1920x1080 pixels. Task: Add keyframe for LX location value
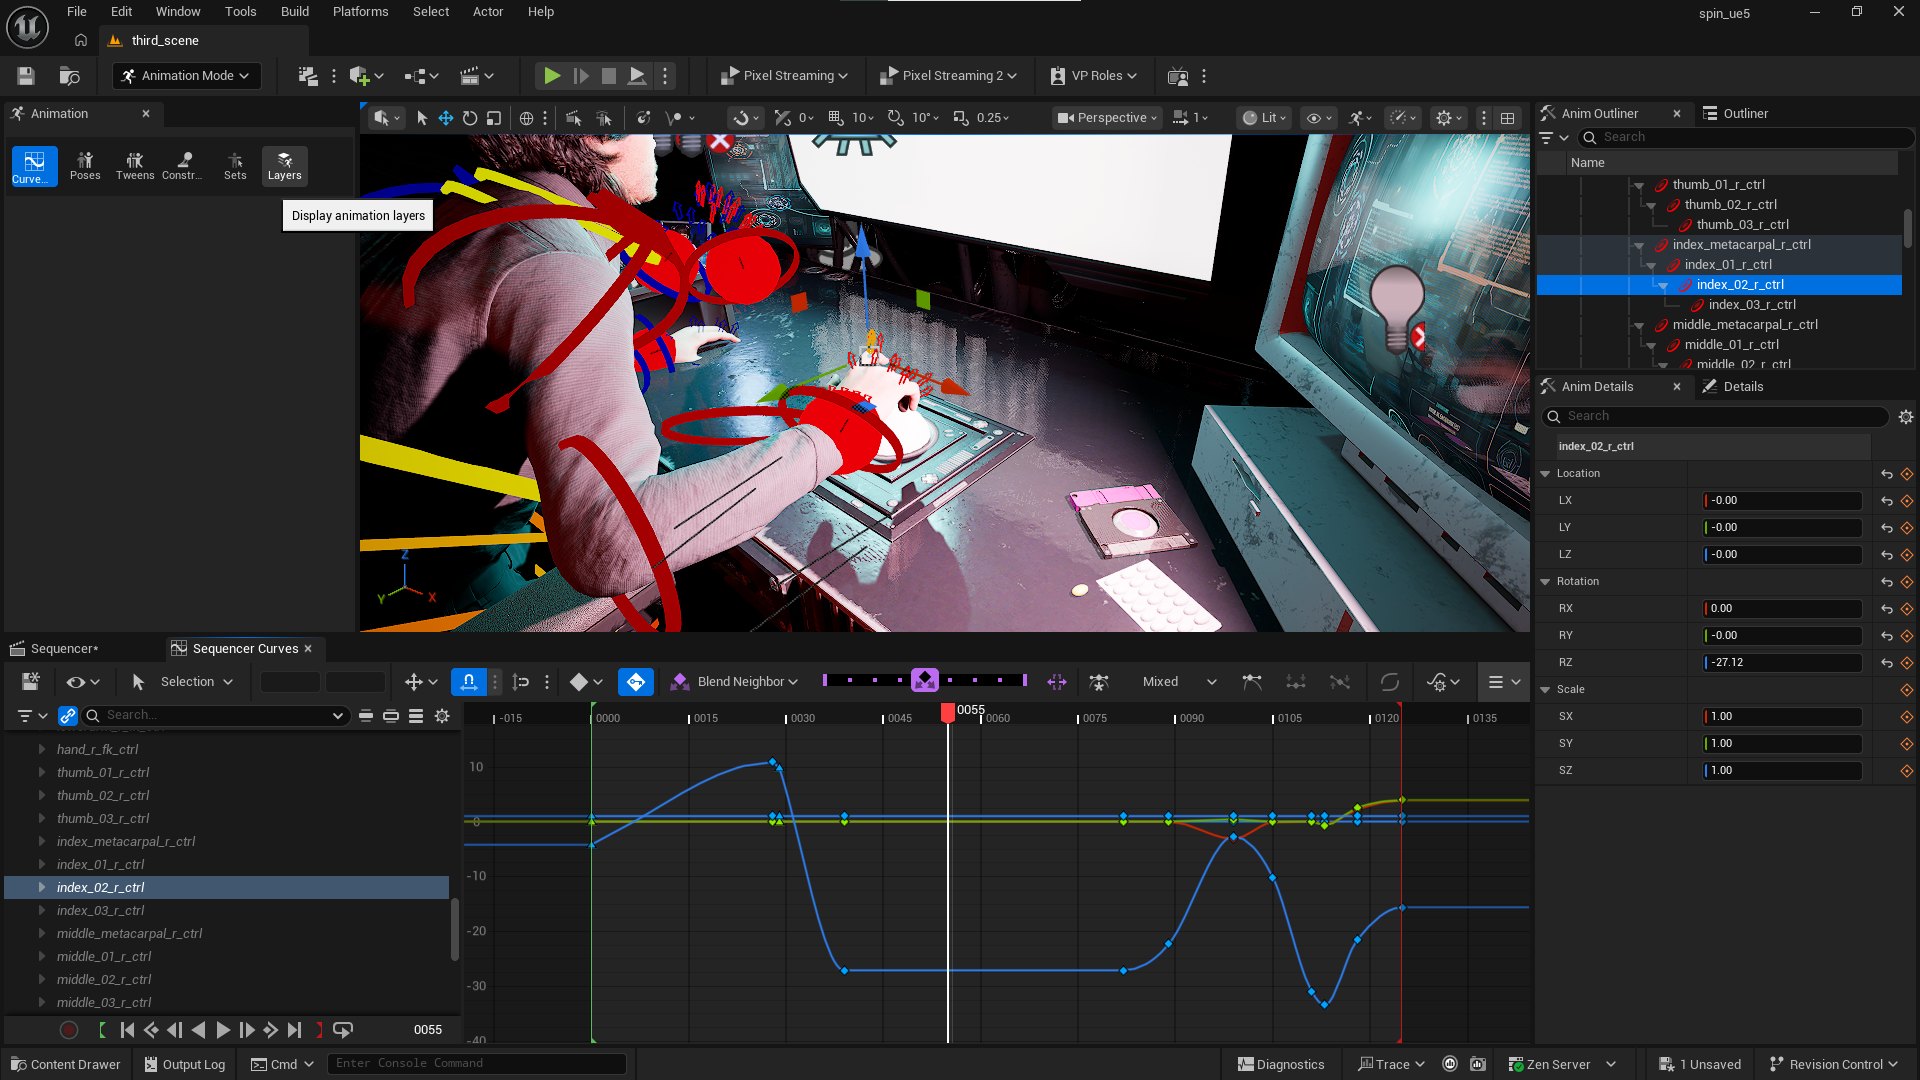[x=1907, y=501]
